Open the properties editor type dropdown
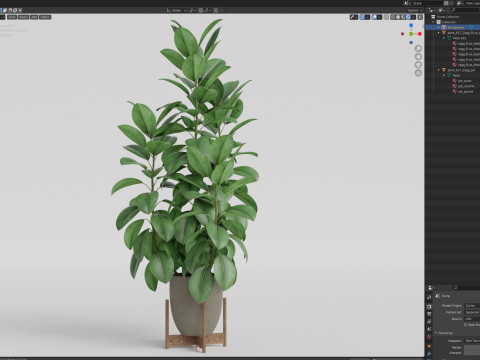Image resolution: width=480 pixels, height=360 pixels. point(431,287)
